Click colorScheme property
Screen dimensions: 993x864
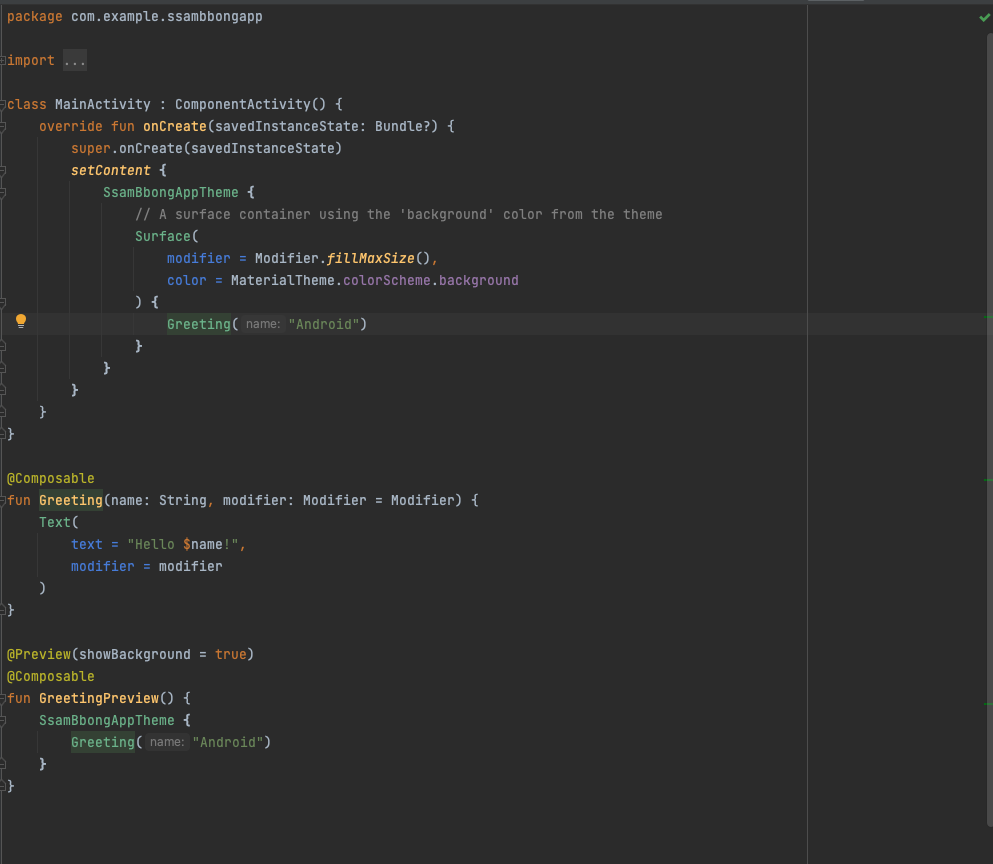click(386, 281)
